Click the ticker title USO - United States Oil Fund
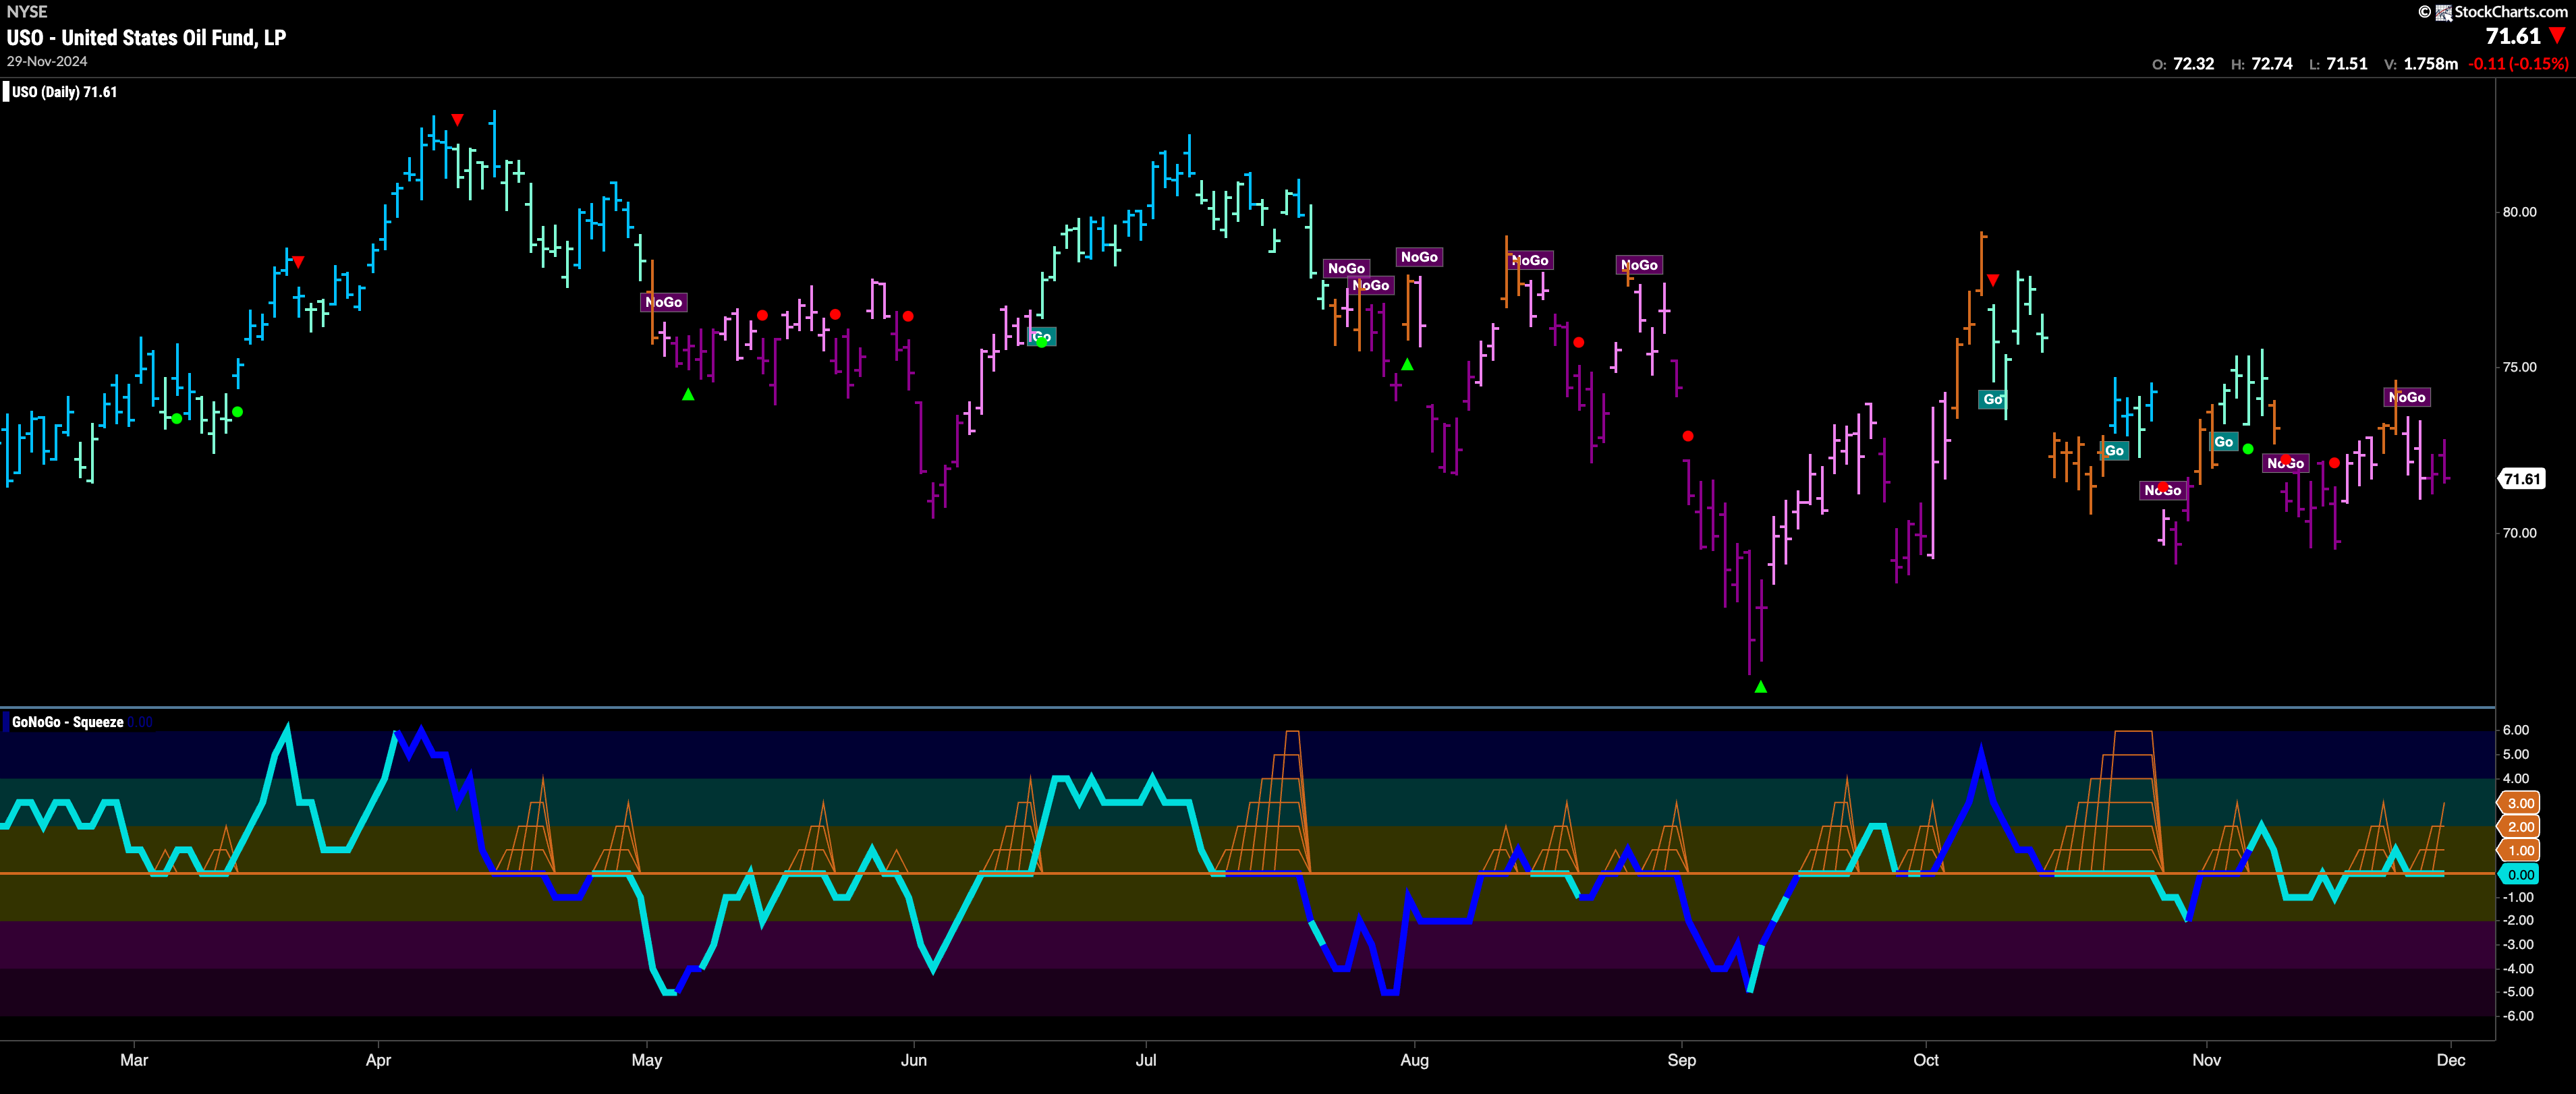Screen dimensions: 2576x1094 (146, 38)
